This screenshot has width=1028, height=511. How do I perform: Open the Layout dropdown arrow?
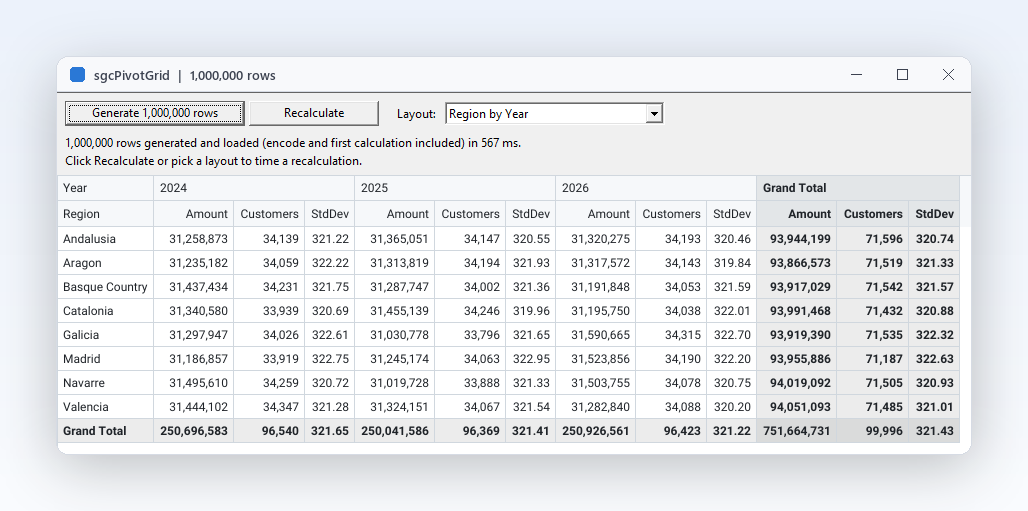(654, 113)
